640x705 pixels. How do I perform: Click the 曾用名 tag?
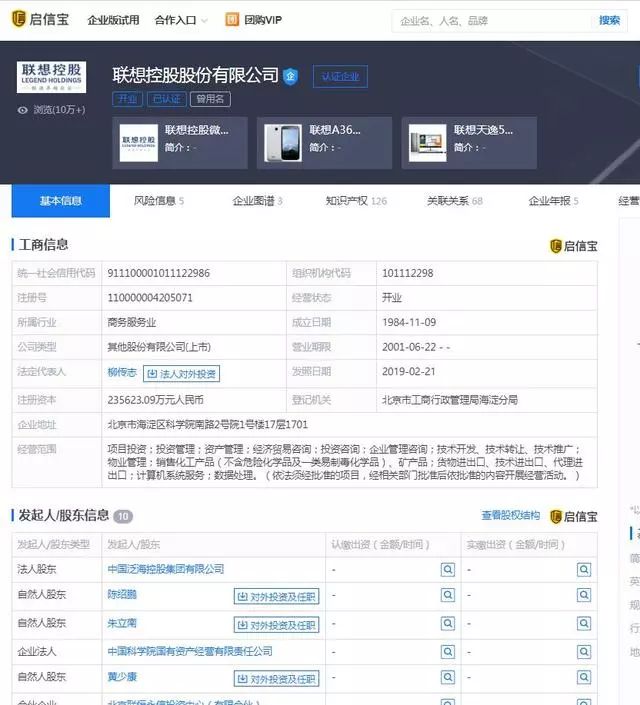click(210, 99)
